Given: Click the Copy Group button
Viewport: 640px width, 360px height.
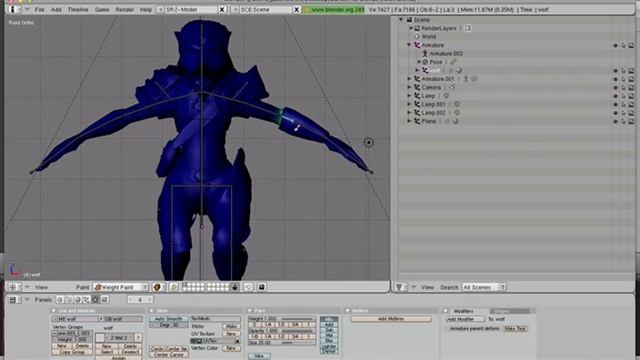Looking at the screenshot, I should point(72,352).
